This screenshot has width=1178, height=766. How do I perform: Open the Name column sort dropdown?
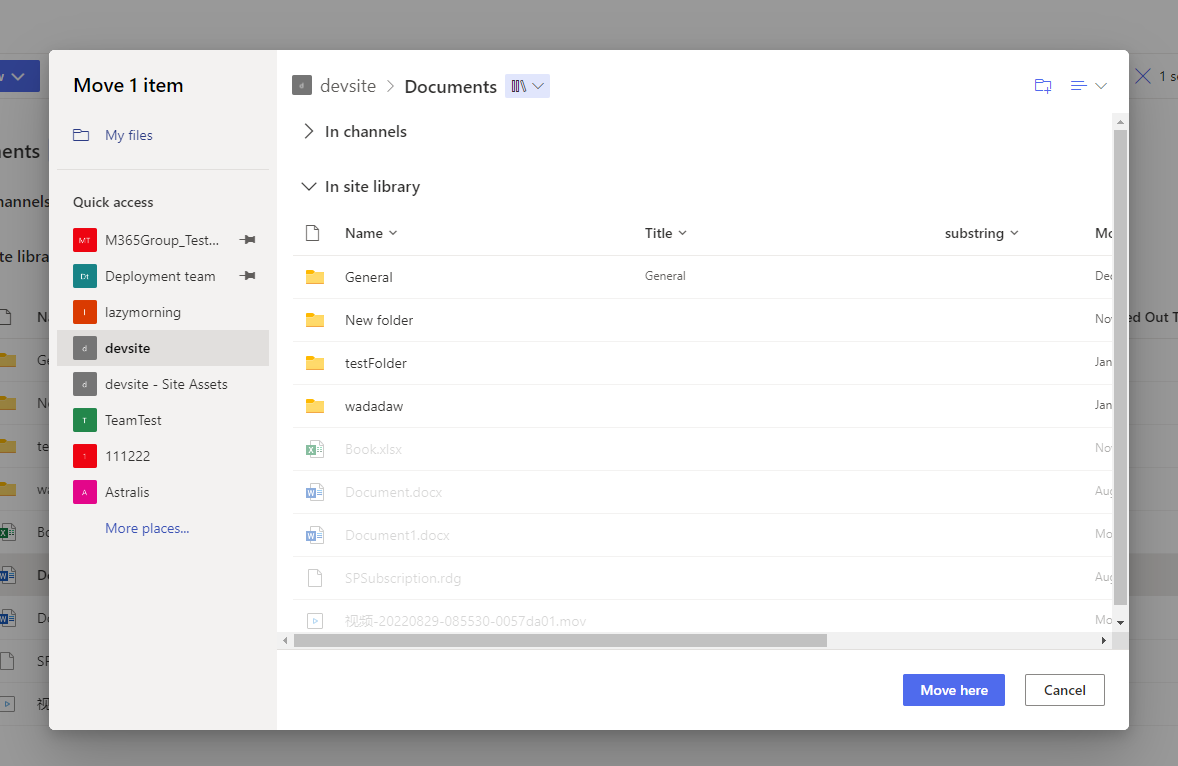tap(393, 233)
